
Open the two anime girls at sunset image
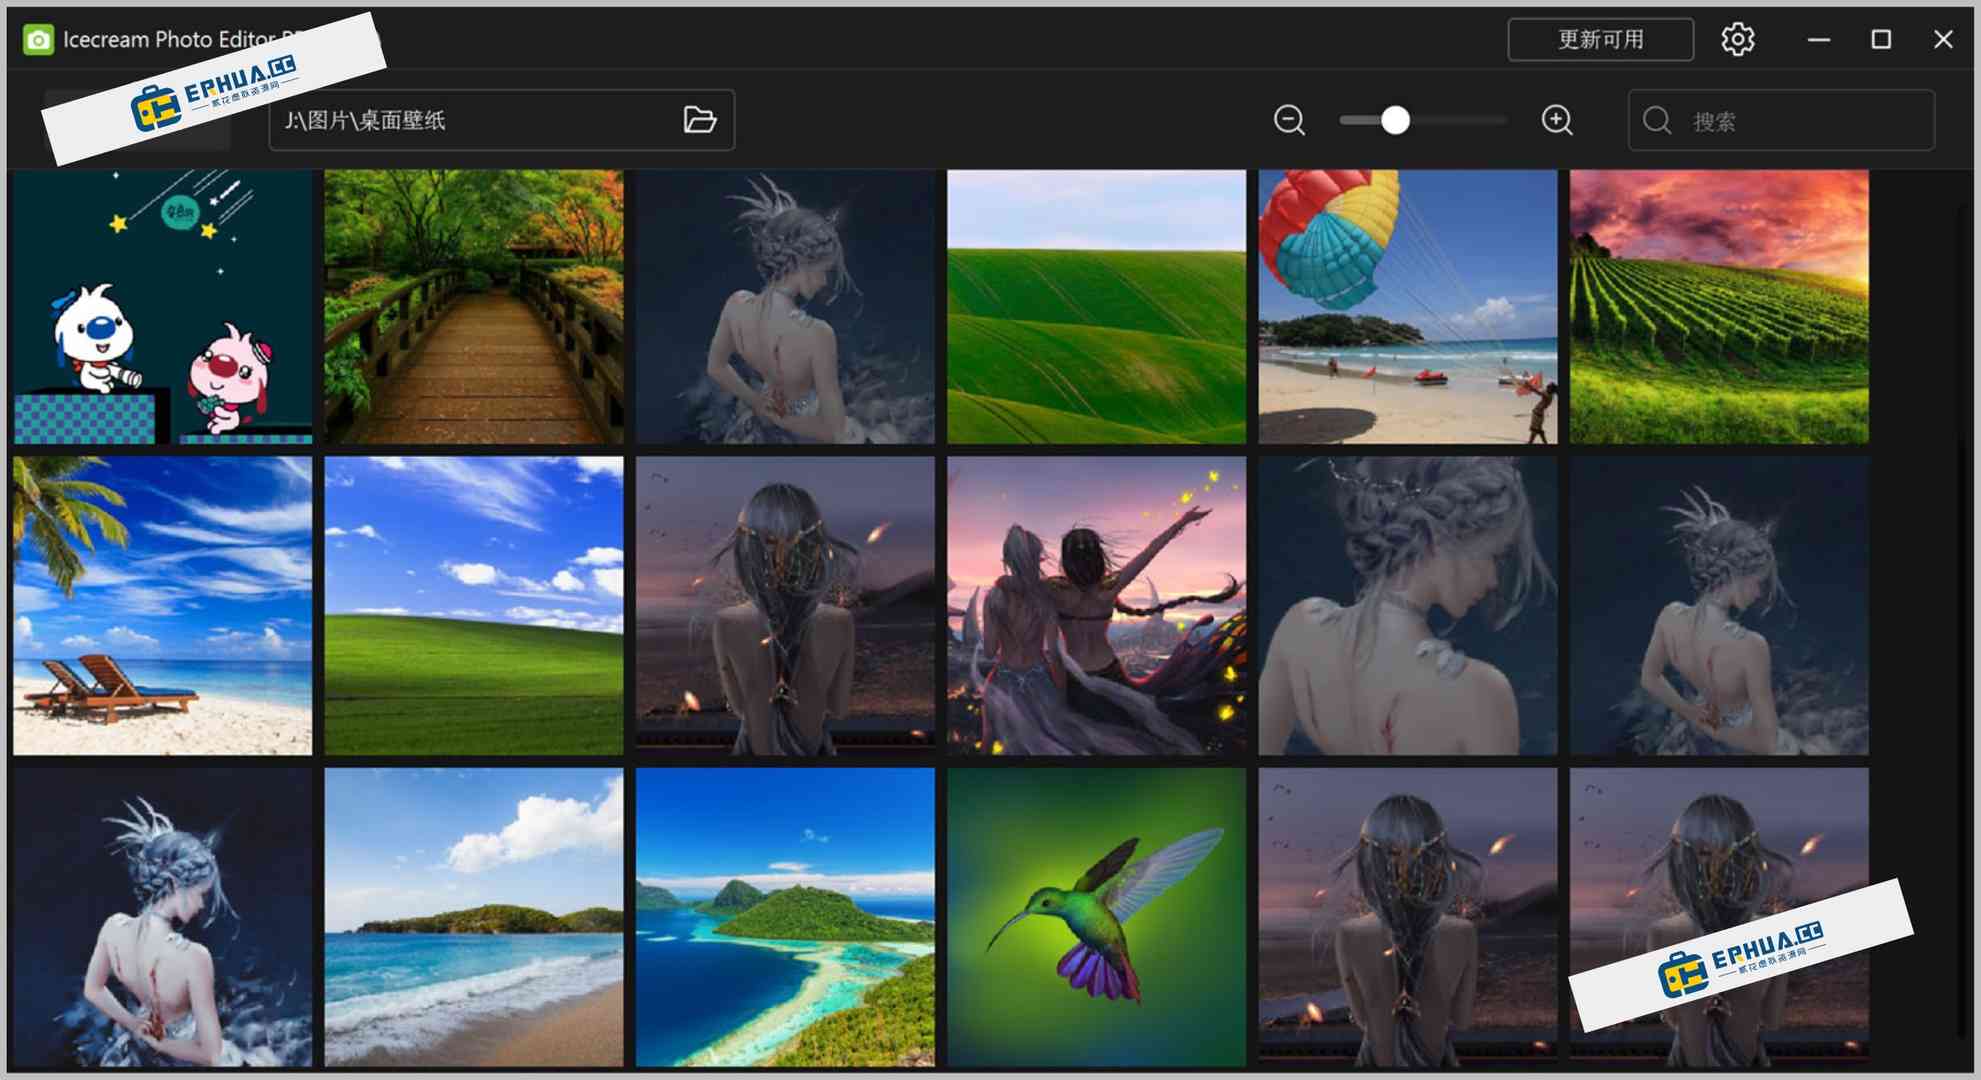pos(1095,605)
